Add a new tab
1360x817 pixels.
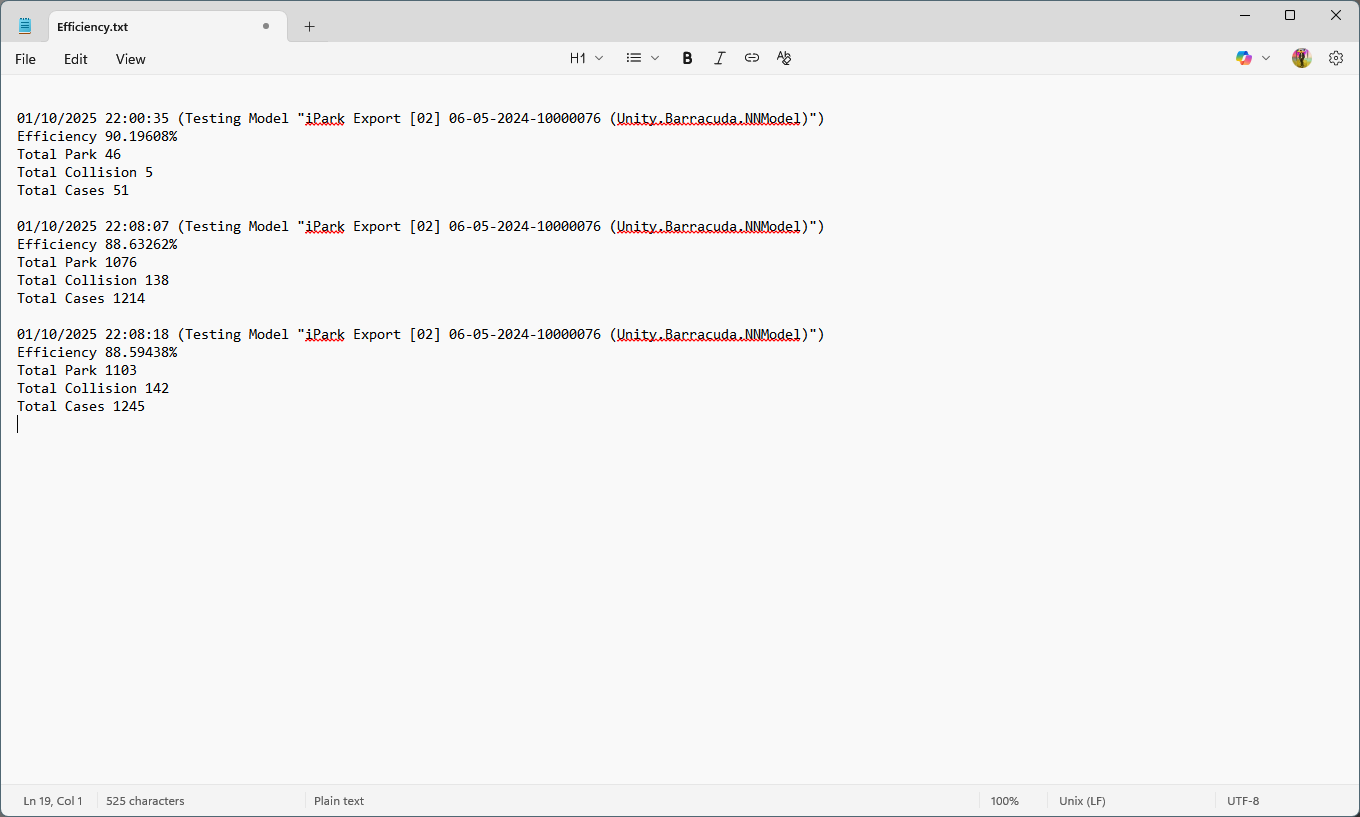pos(309,27)
